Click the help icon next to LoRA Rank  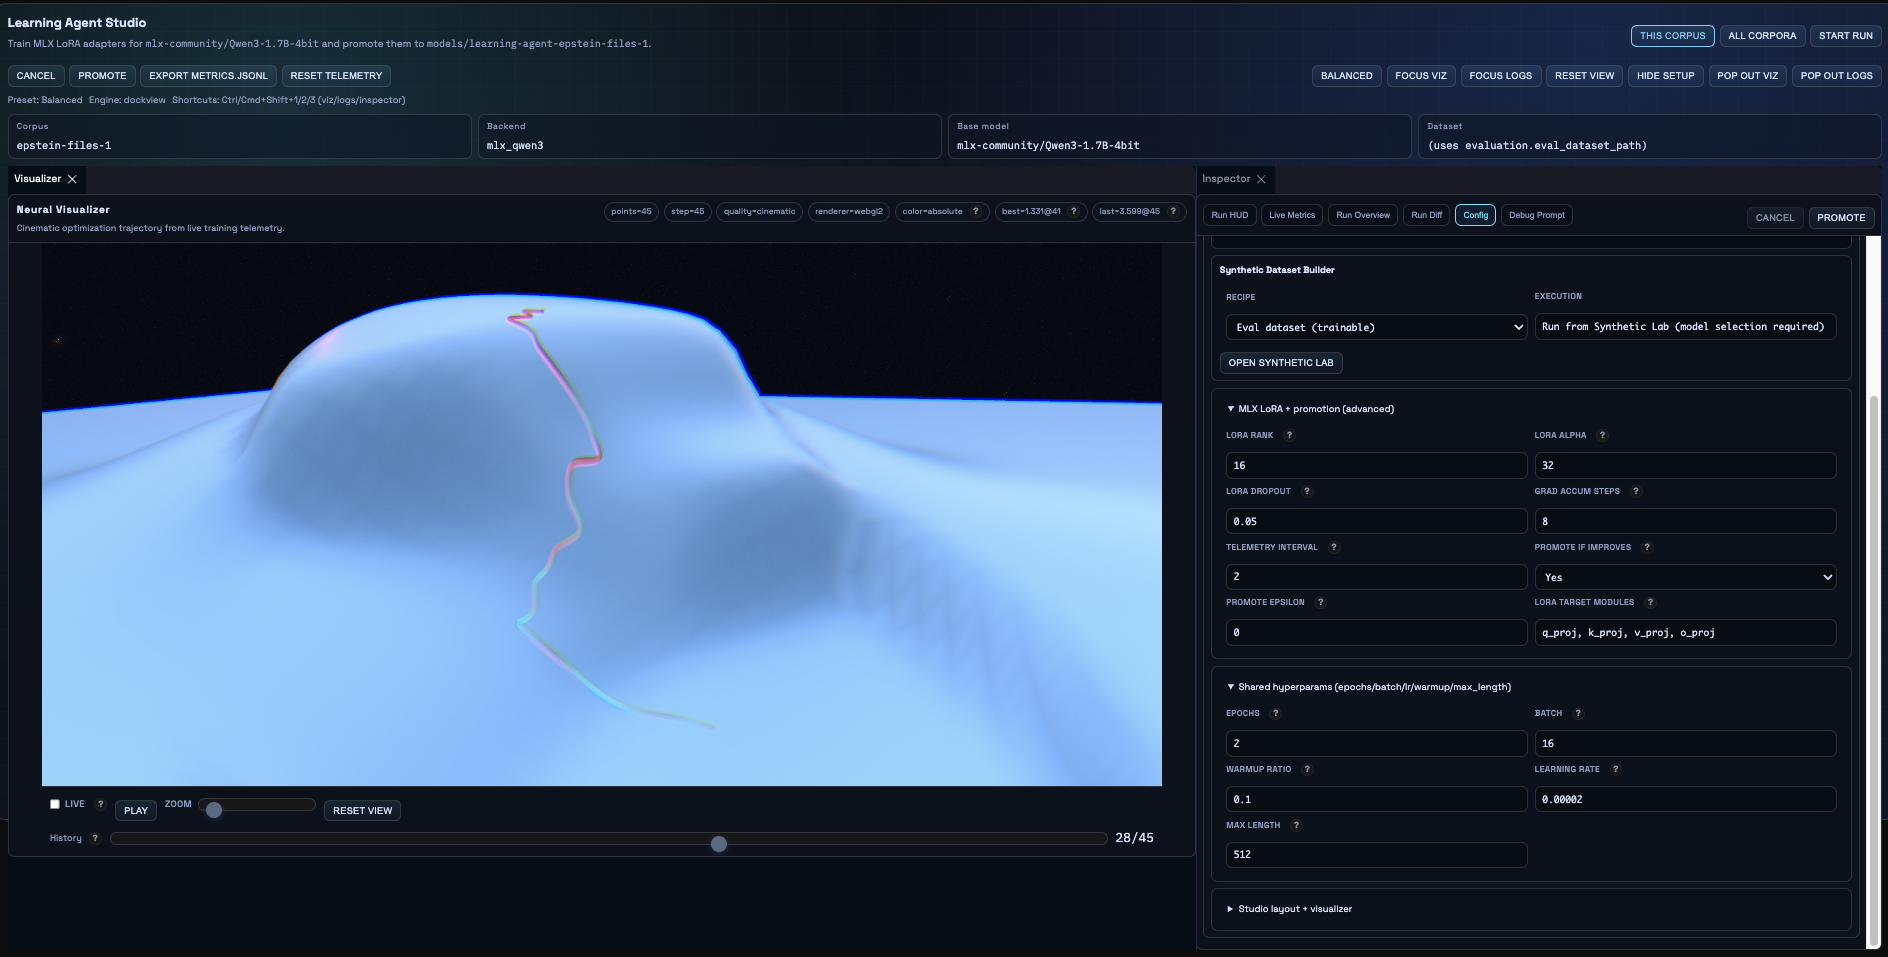pos(1289,435)
